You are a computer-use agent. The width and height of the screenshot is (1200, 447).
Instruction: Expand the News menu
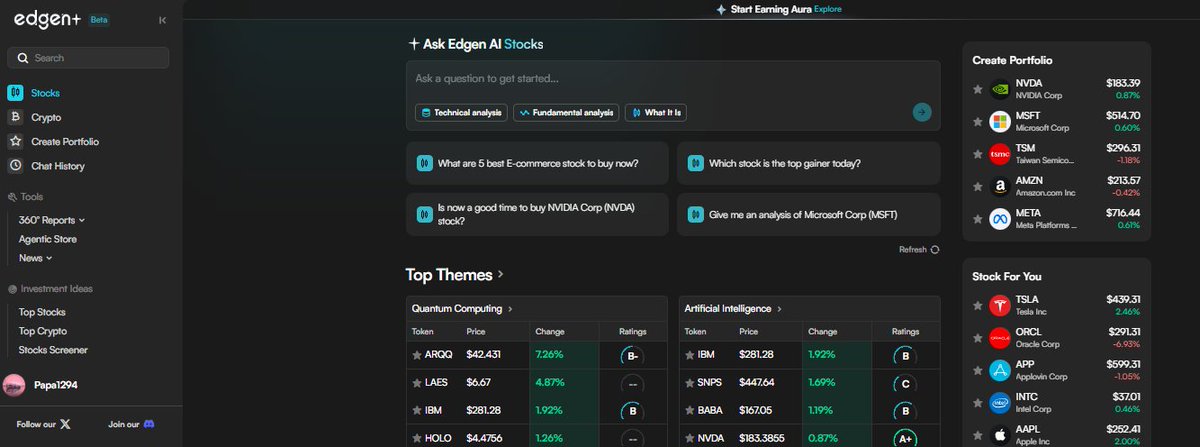coord(36,258)
